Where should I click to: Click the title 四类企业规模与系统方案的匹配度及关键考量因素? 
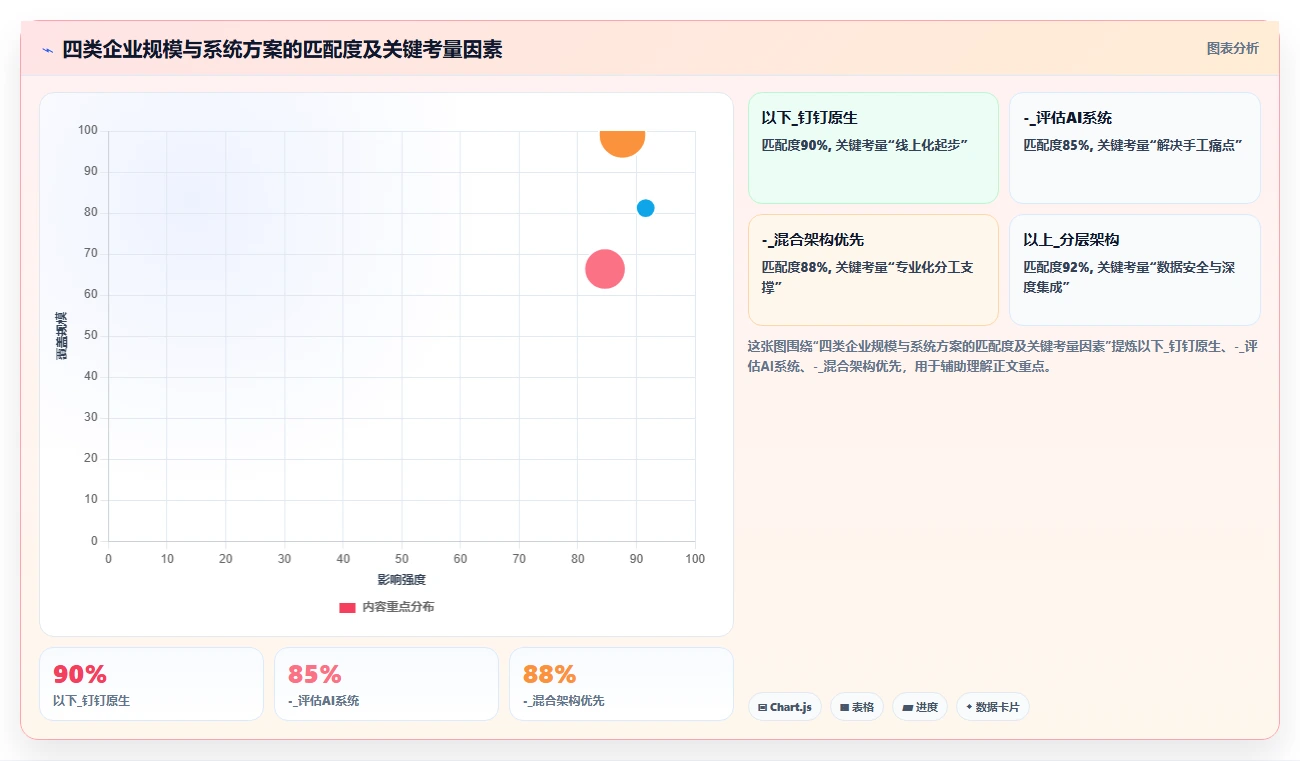point(283,49)
